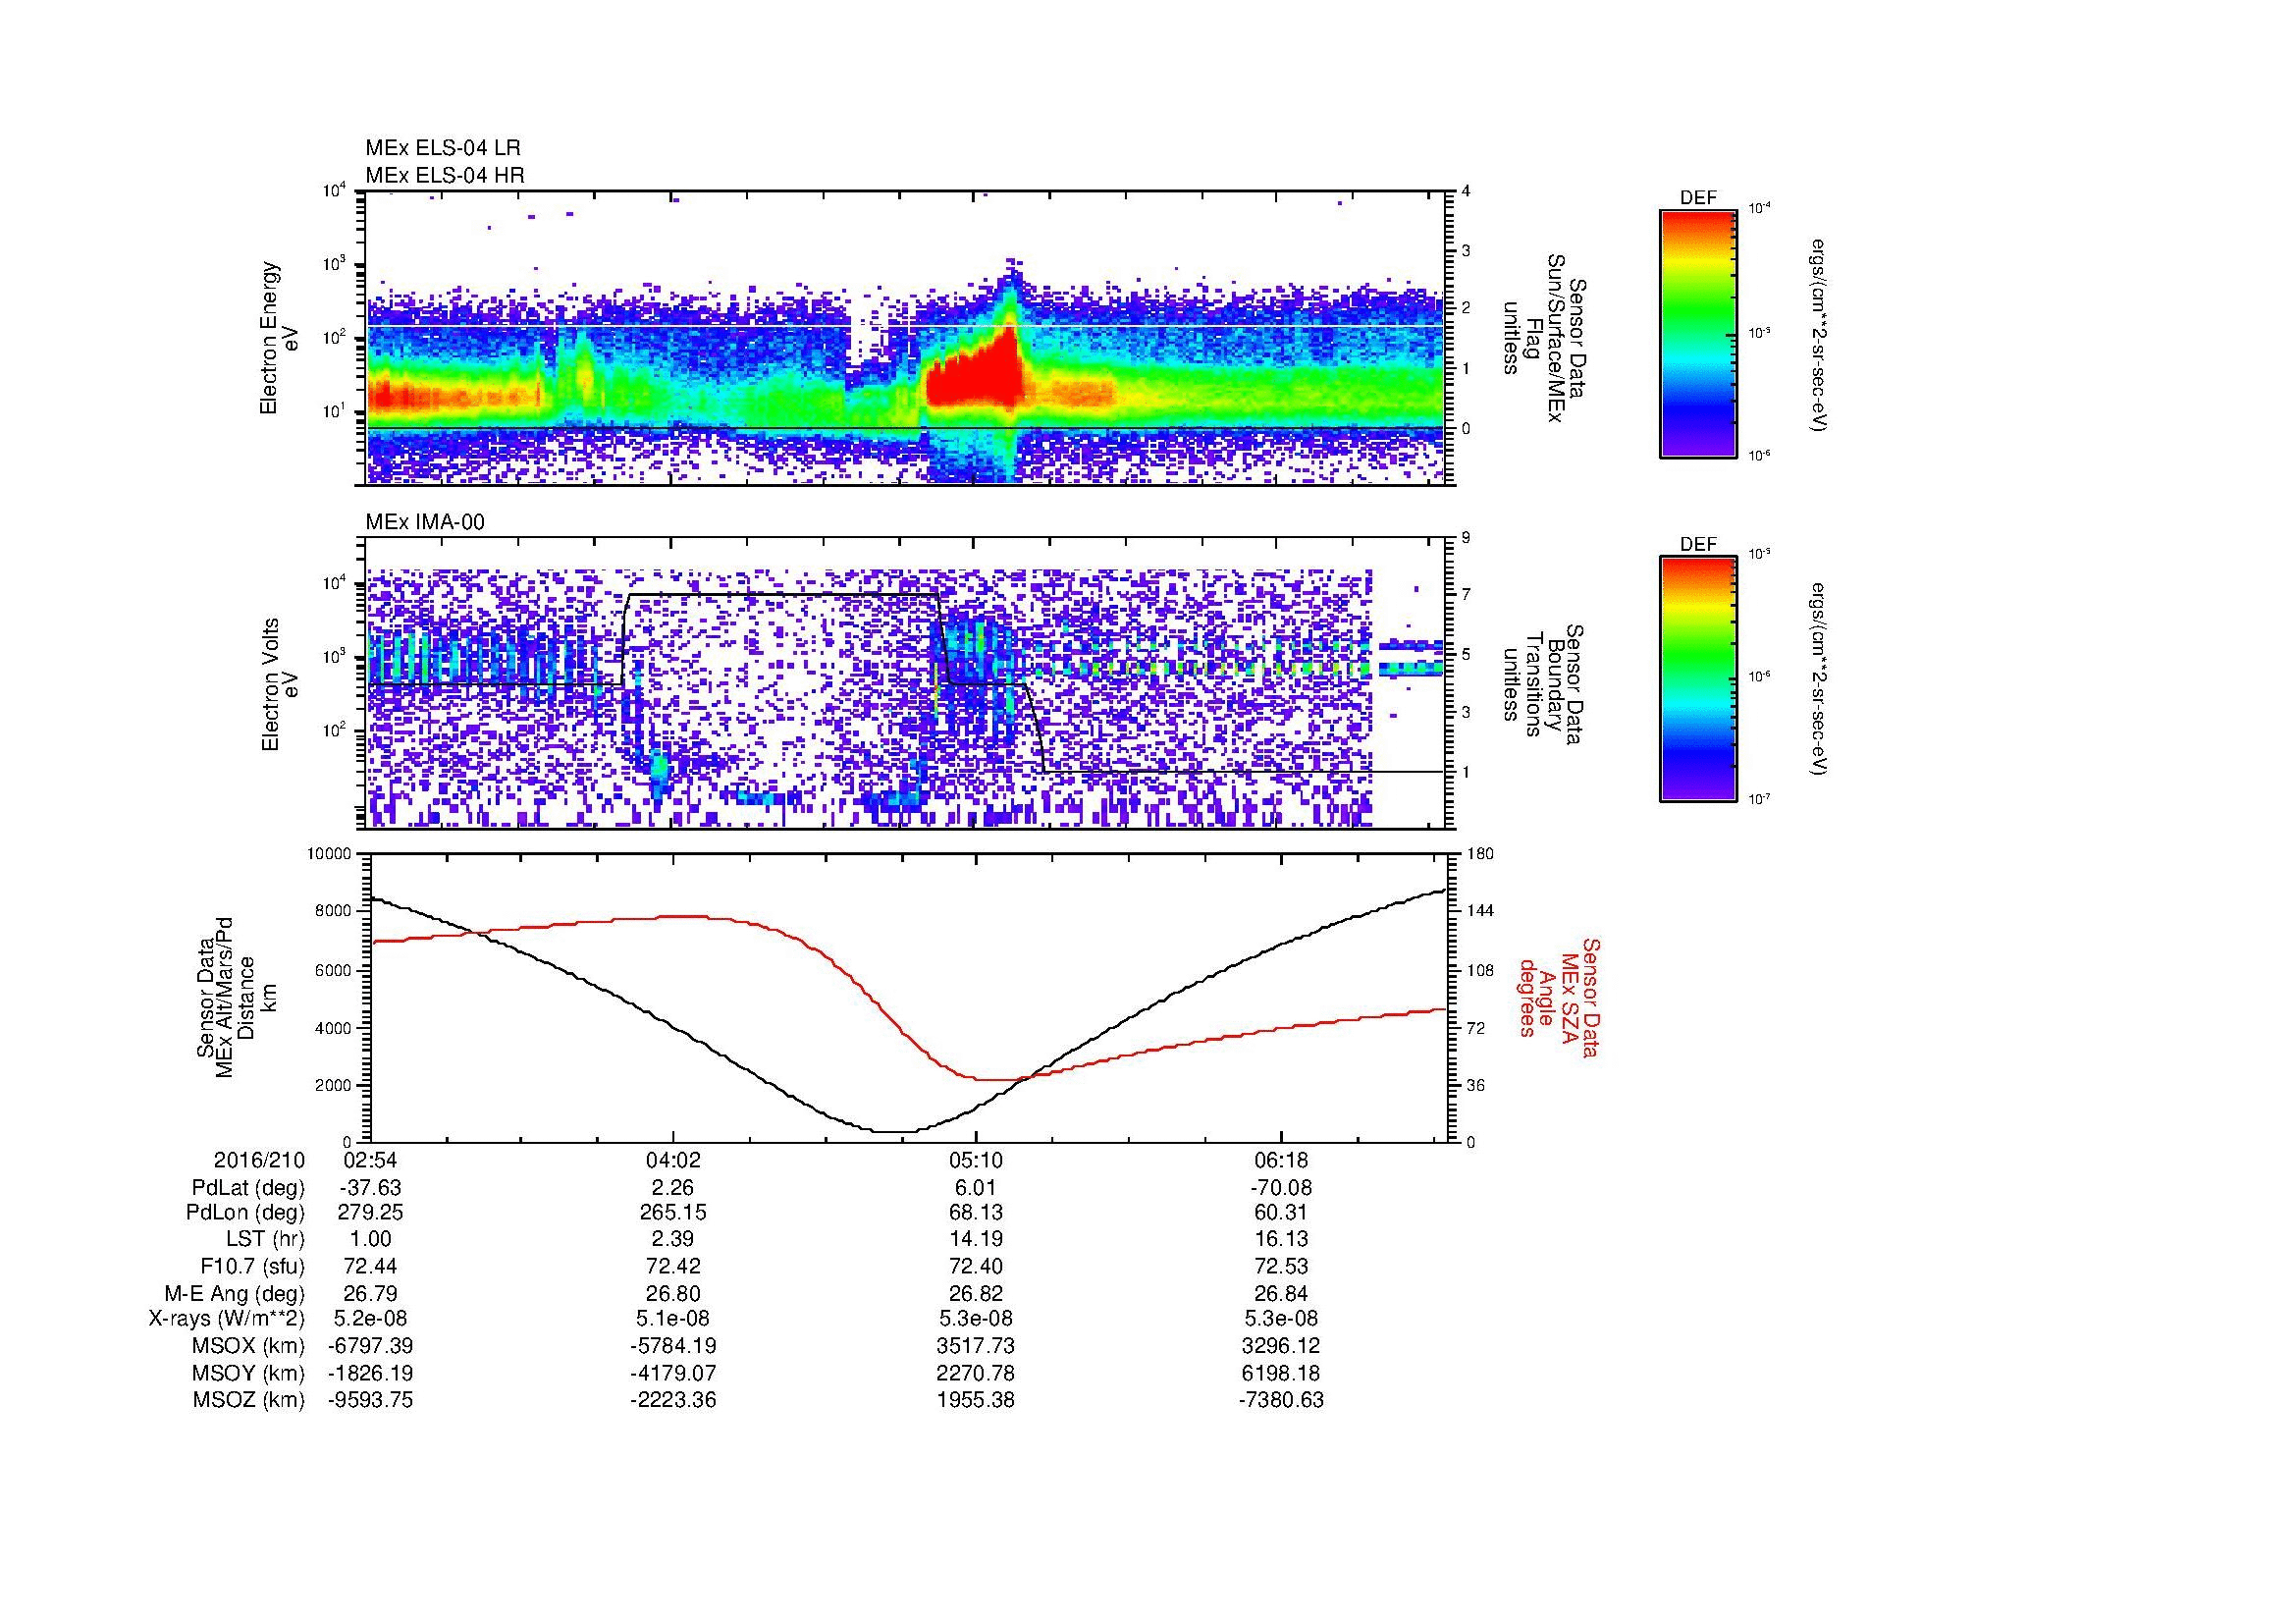2296x1623 pixels.
Task: Click the lower DEF color bar
Action: 1698,679
